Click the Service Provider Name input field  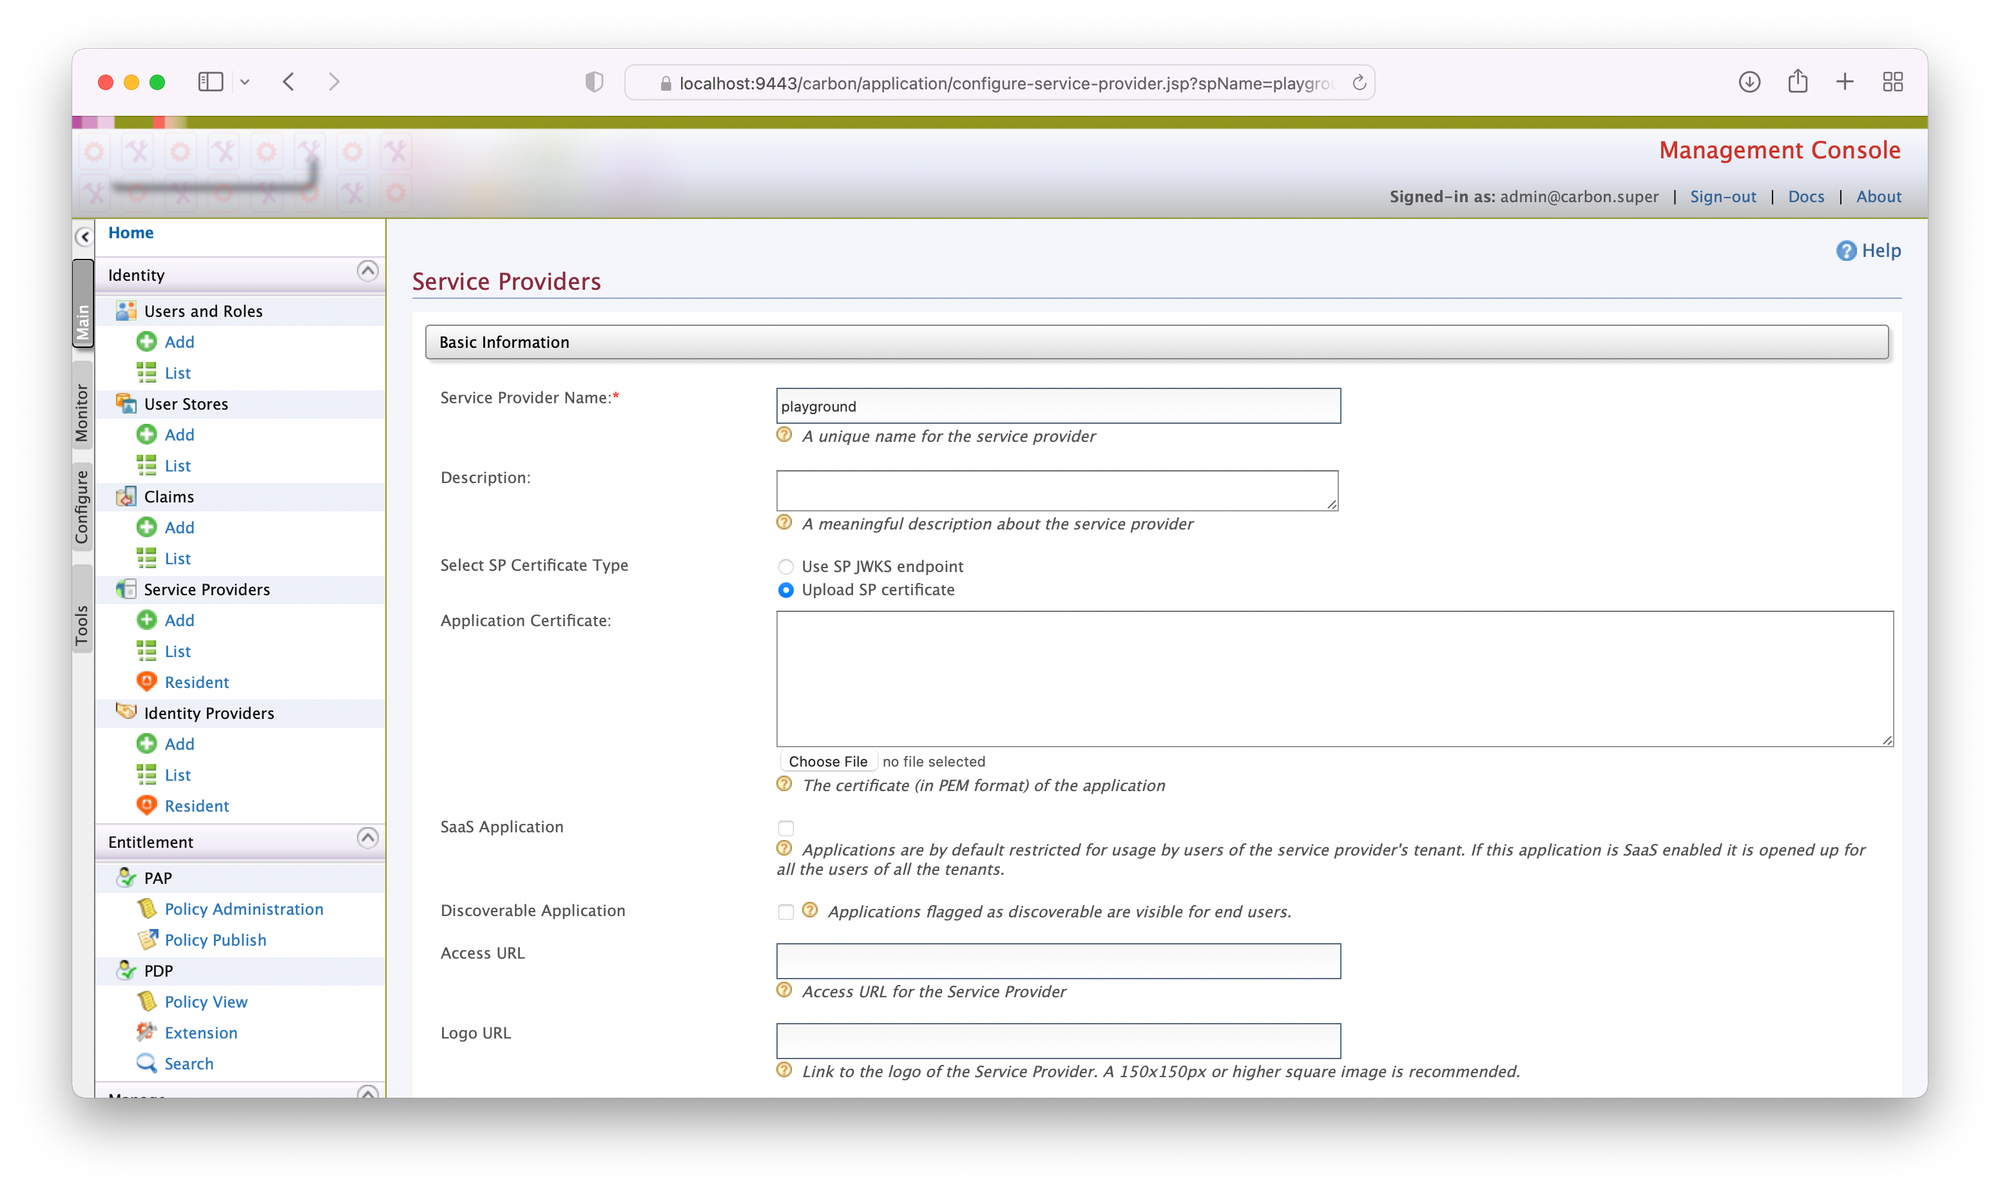pos(1059,405)
